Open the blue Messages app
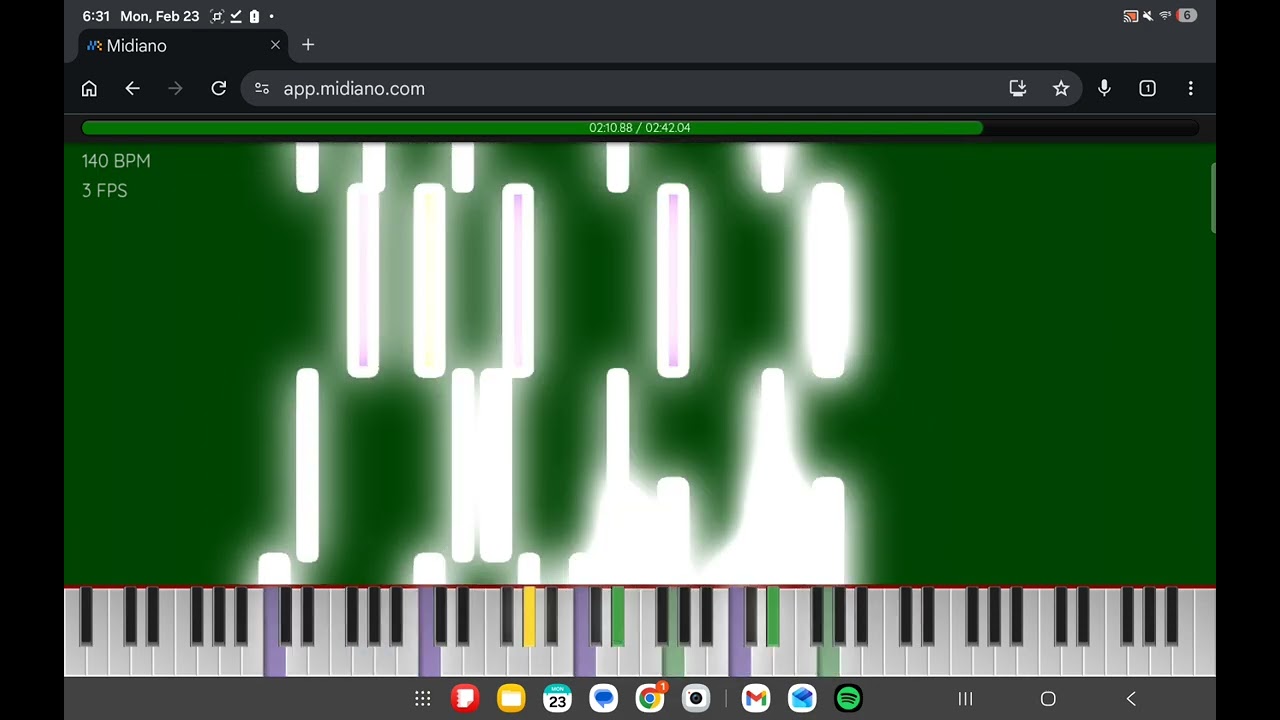 pyautogui.click(x=603, y=698)
